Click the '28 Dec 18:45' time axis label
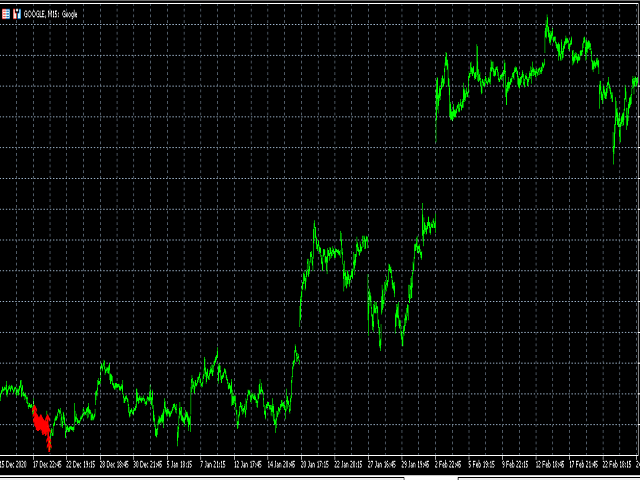The image size is (640, 480). pos(114,464)
